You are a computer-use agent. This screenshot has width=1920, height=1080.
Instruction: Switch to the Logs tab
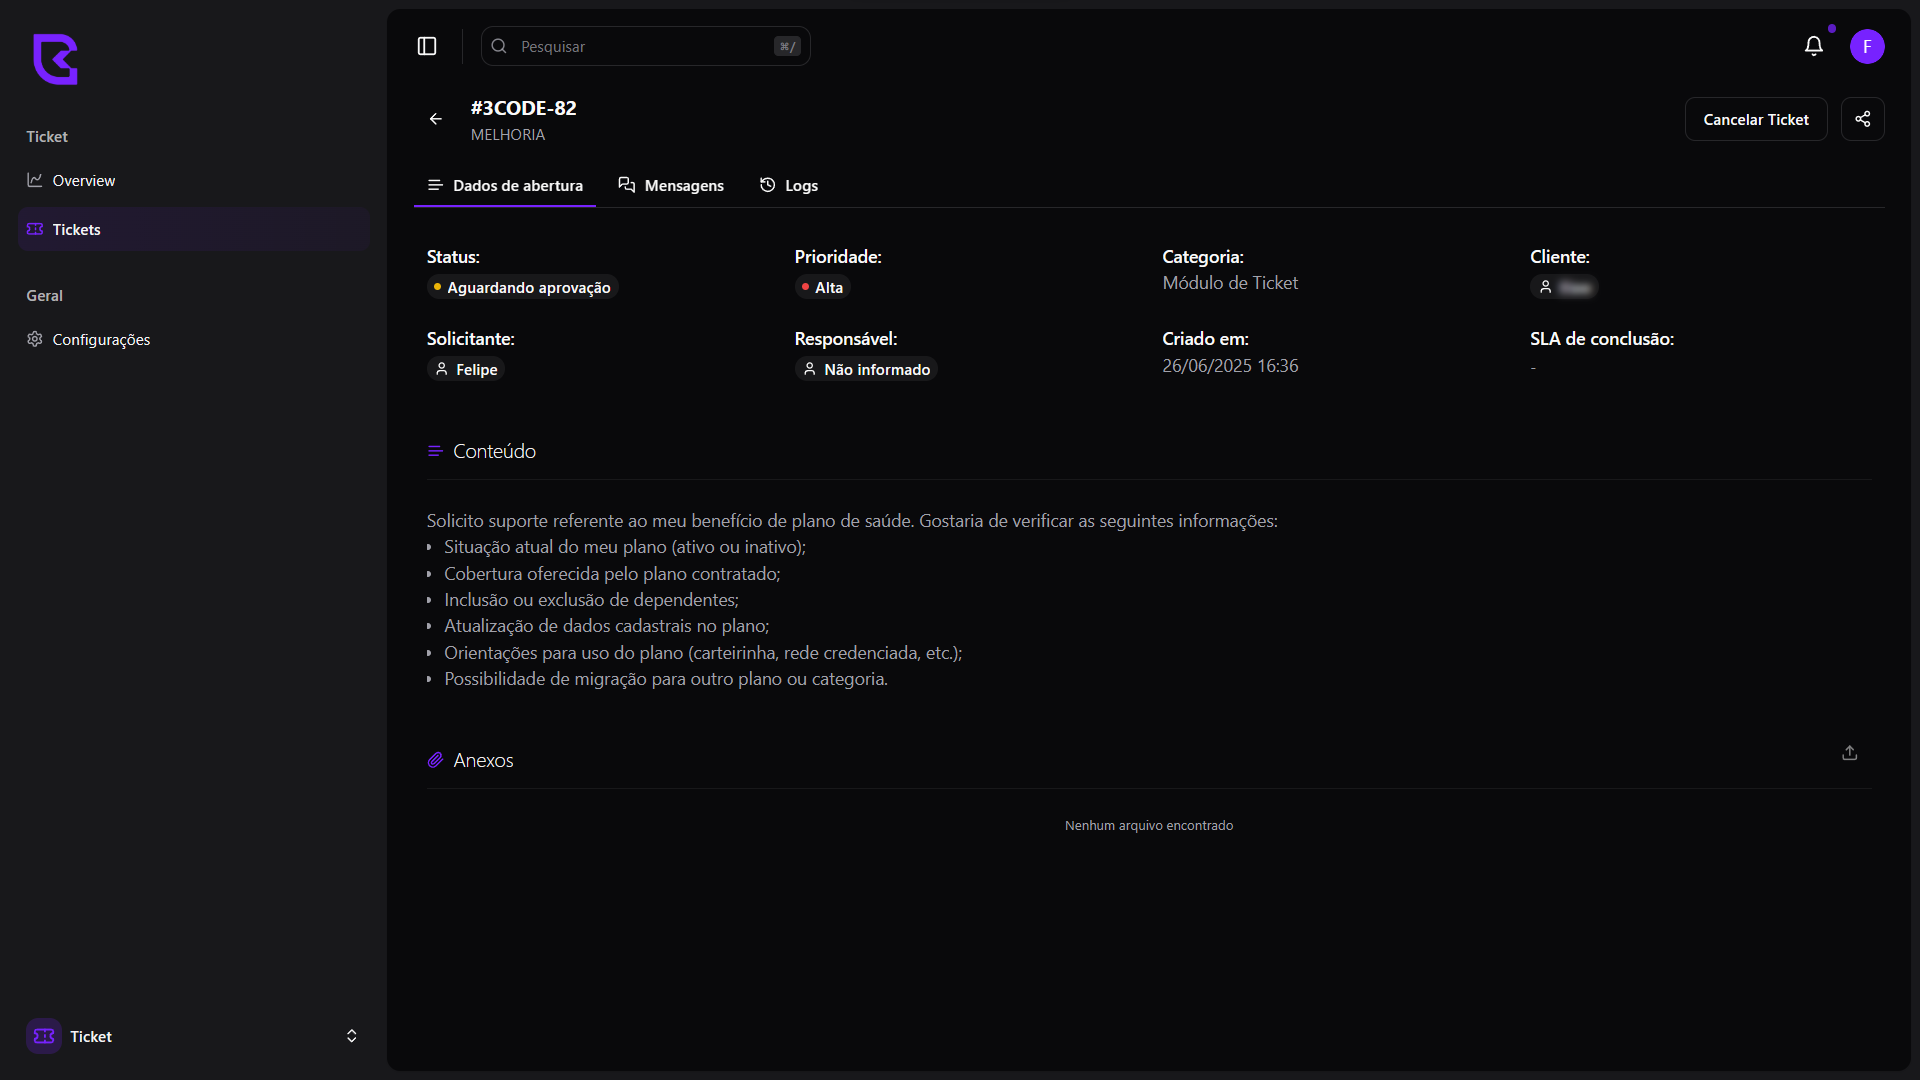(x=789, y=186)
